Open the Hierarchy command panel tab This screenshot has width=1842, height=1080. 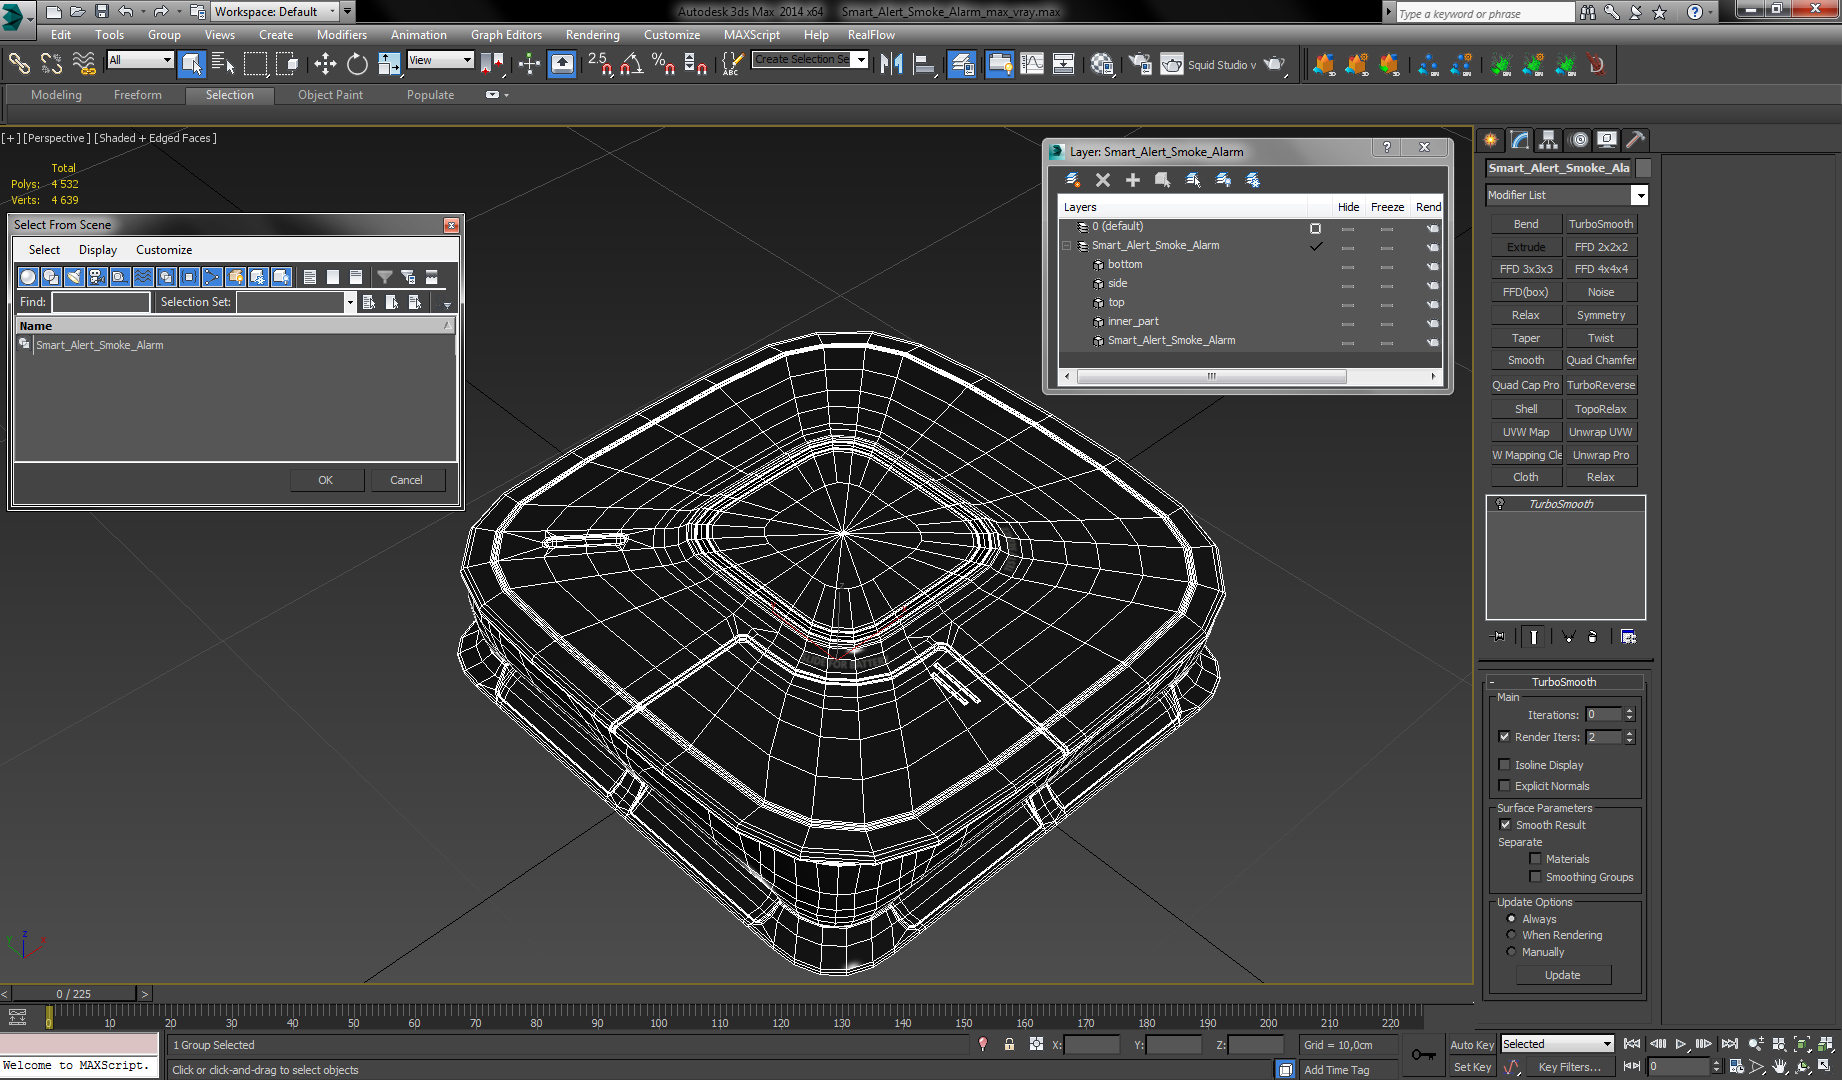click(x=1549, y=140)
